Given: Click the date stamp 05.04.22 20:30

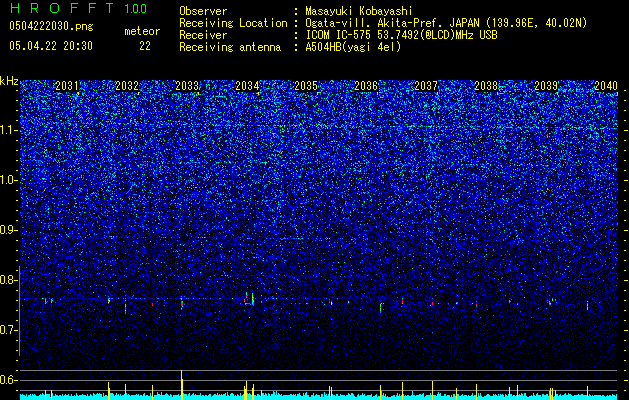Looking at the screenshot, I should coord(51,46).
